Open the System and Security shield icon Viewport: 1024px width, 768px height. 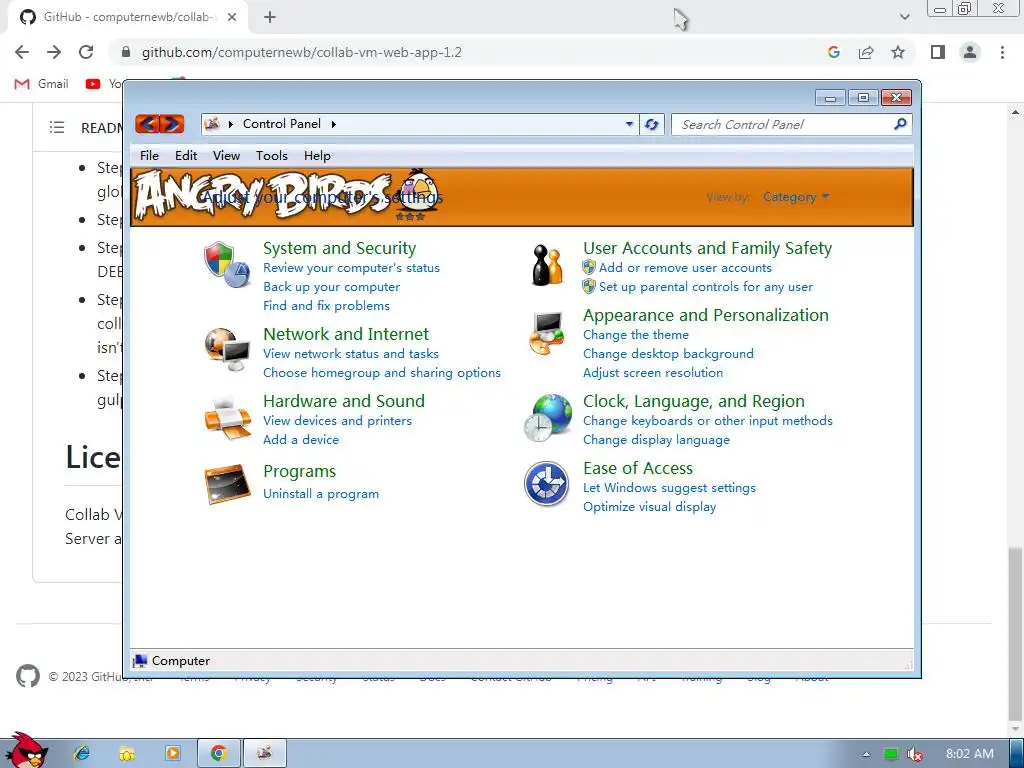point(227,264)
